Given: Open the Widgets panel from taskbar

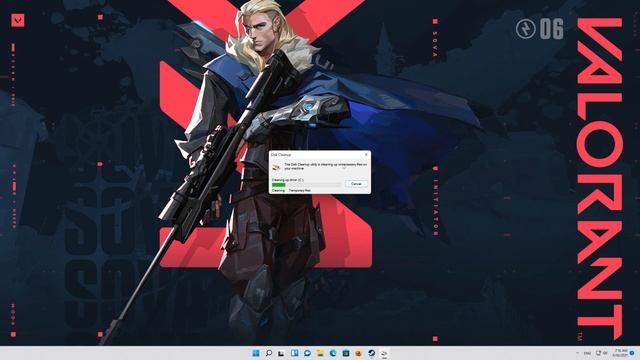Looking at the screenshot, I should [294, 353].
